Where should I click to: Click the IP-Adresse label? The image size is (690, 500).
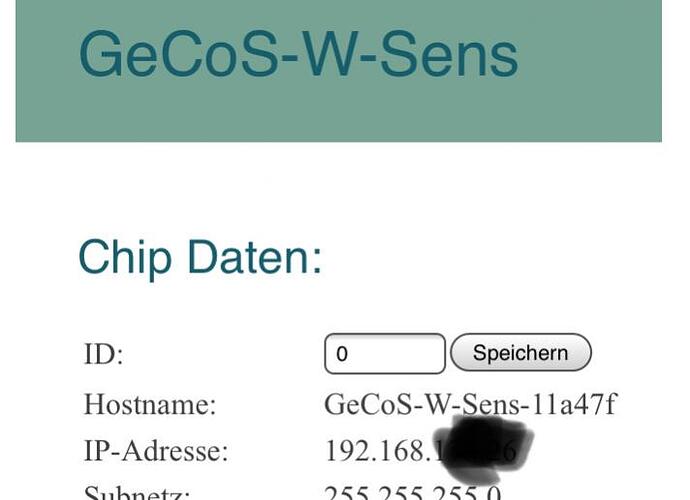coord(156,451)
